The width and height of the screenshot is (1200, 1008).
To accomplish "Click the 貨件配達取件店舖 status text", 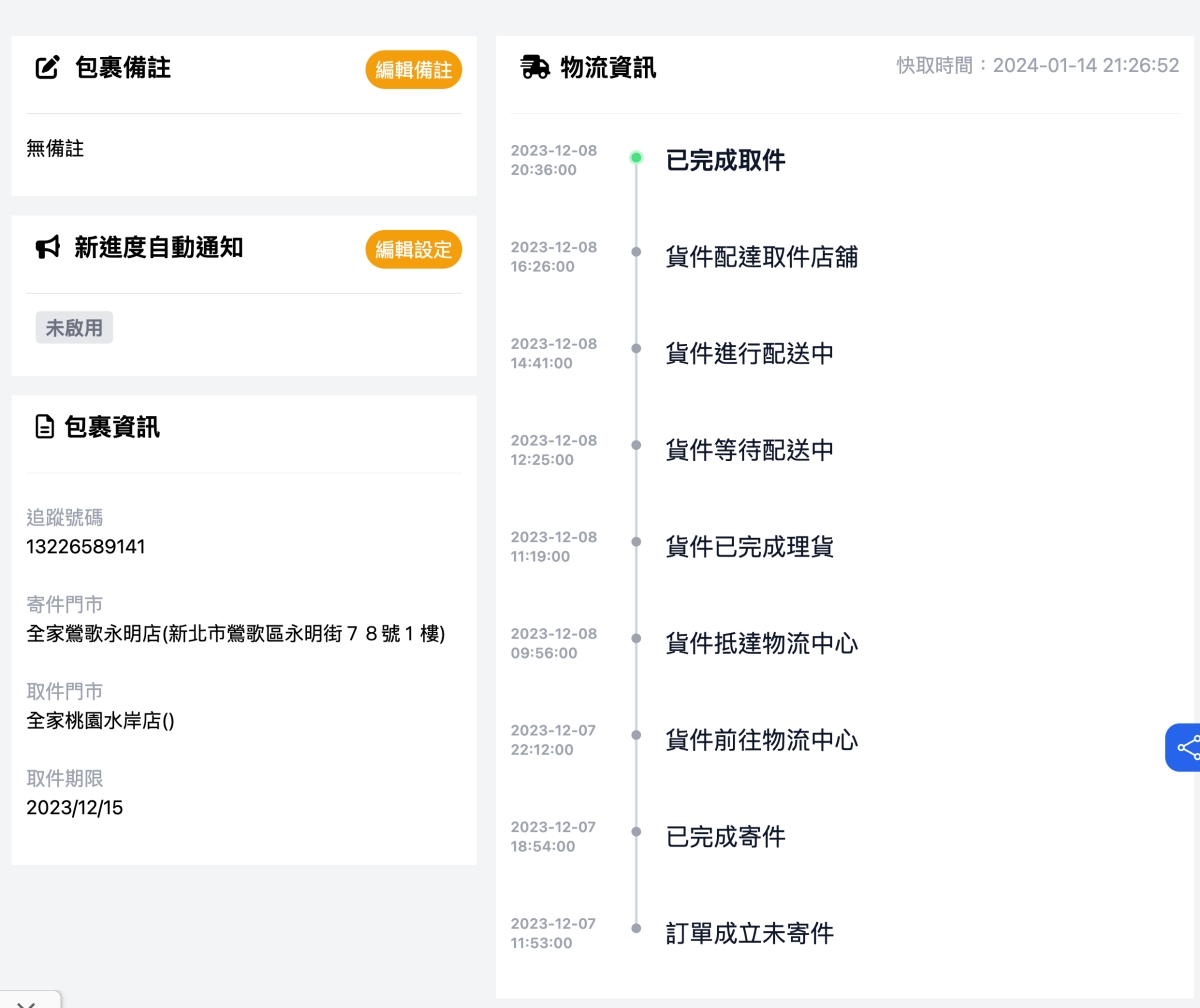I will pyautogui.click(x=762, y=257).
